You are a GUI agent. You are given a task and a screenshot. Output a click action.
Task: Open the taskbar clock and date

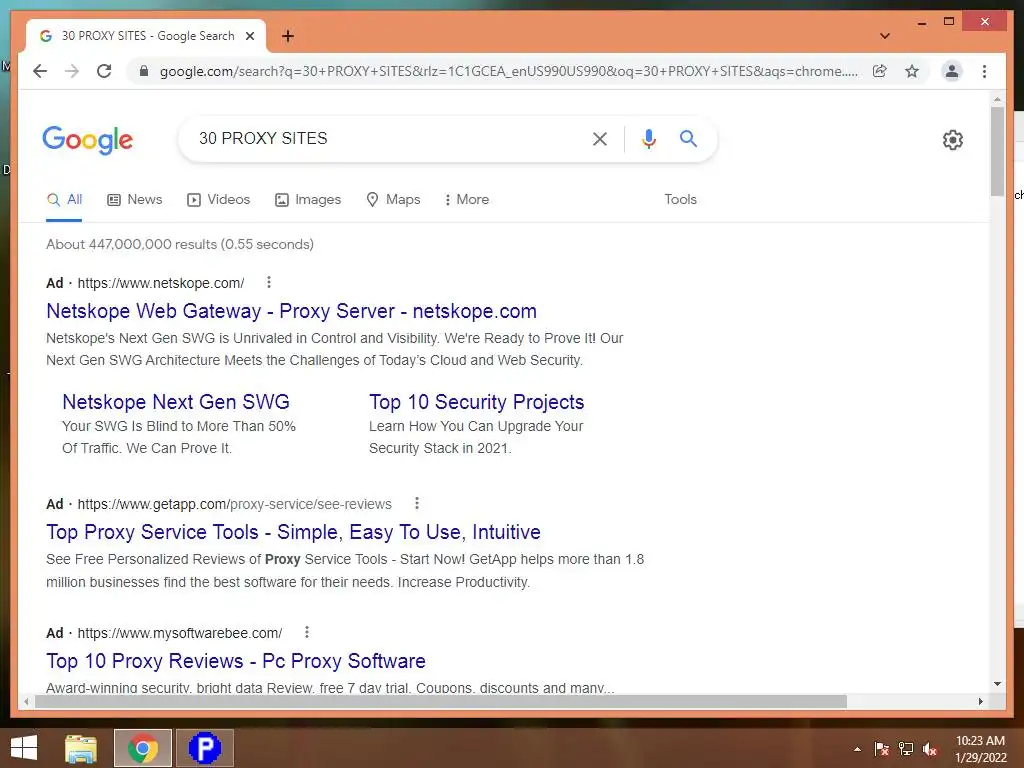(980, 749)
